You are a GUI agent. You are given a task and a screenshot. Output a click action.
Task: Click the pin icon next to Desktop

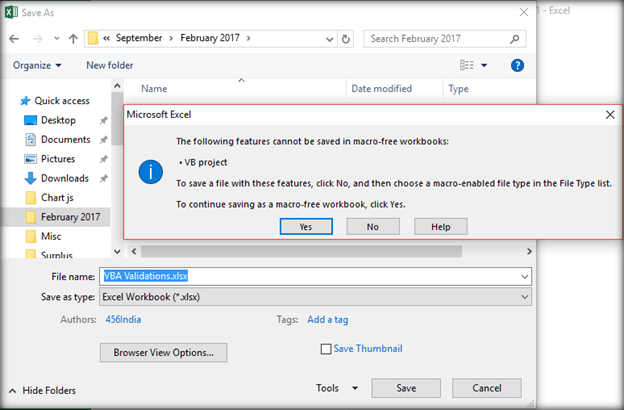tap(103, 120)
